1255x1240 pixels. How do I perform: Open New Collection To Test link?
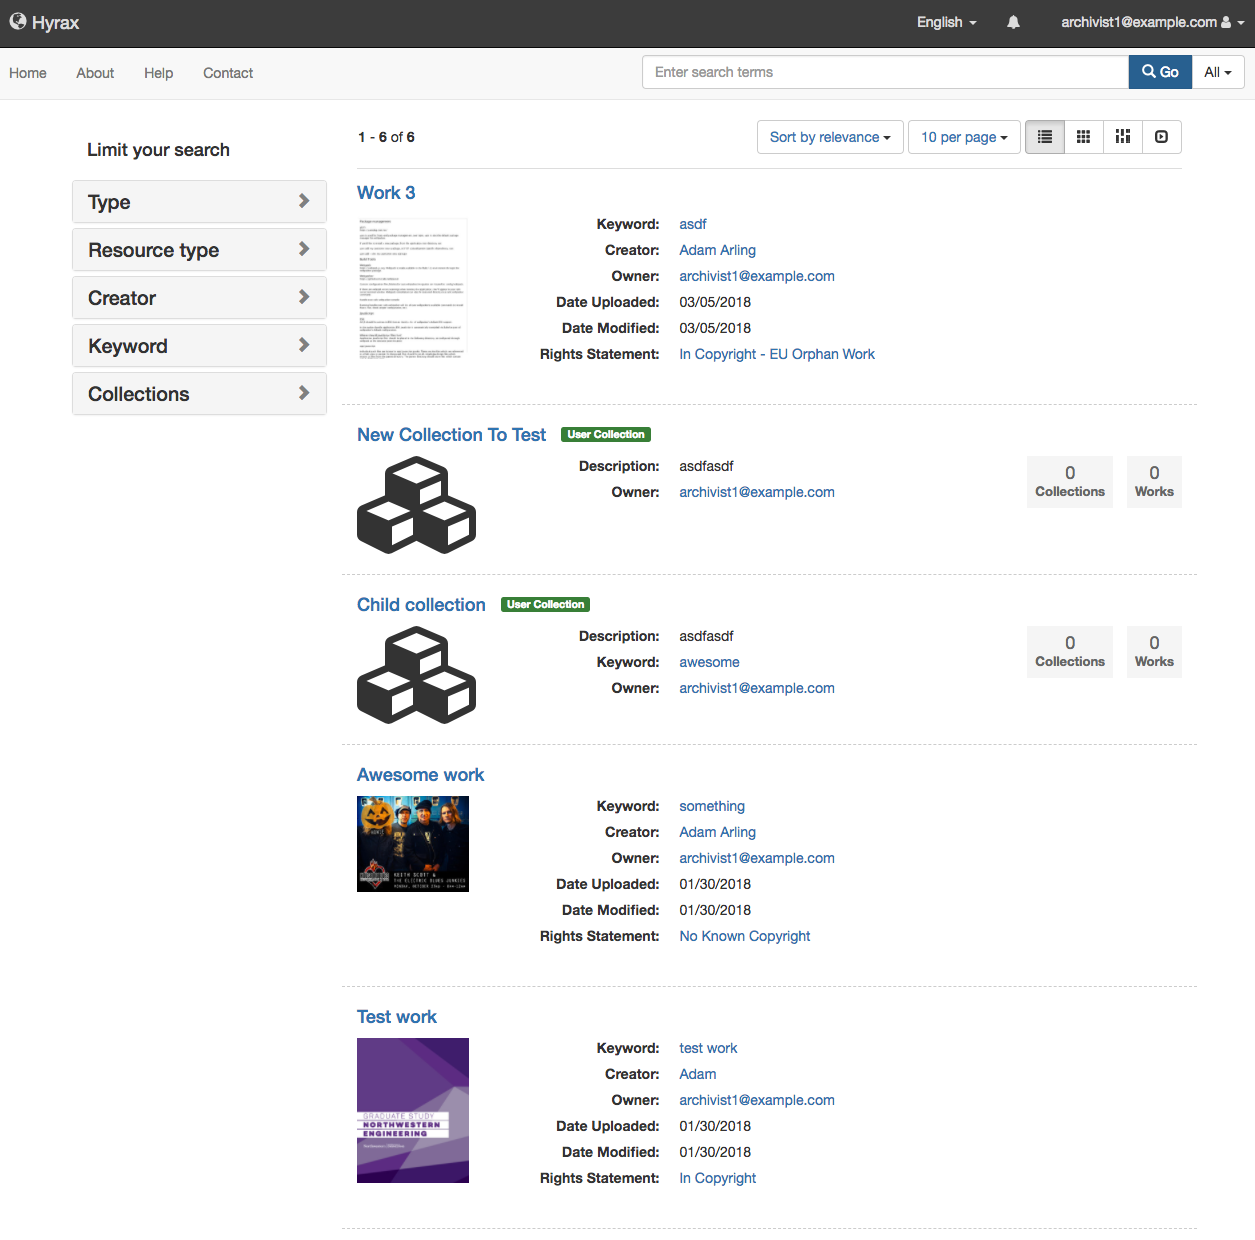coord(451,435)
